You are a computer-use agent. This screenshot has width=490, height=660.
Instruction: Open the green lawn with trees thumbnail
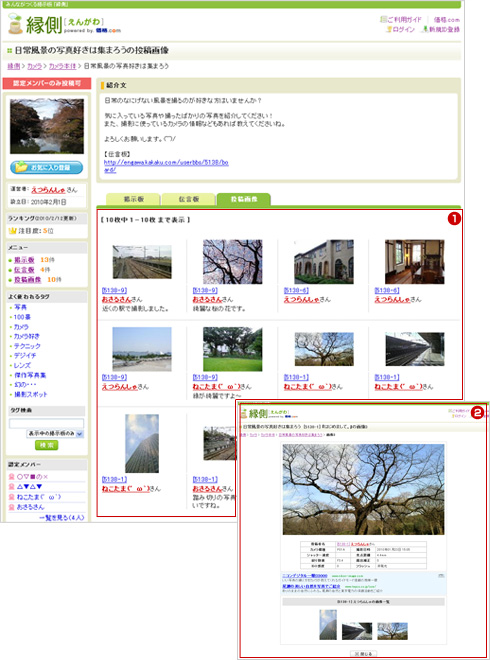click(232, 349)
